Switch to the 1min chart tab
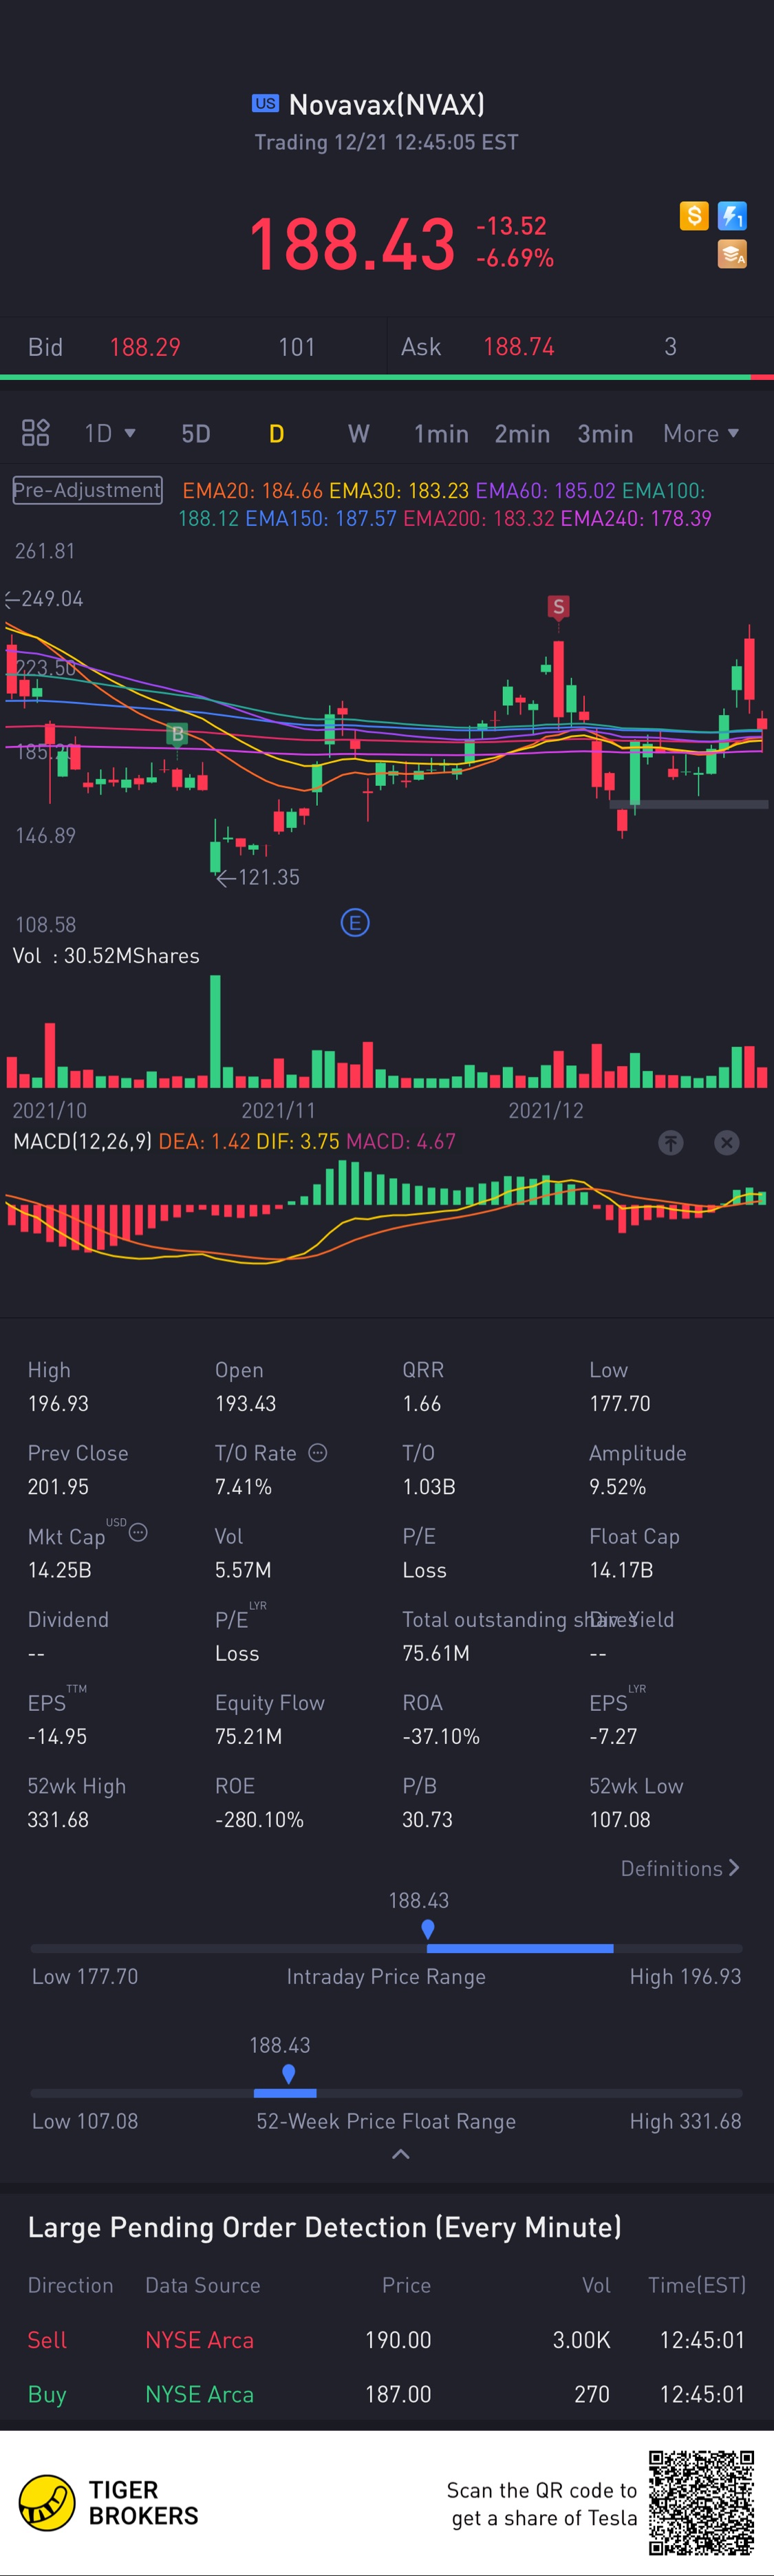 [441, 433]
